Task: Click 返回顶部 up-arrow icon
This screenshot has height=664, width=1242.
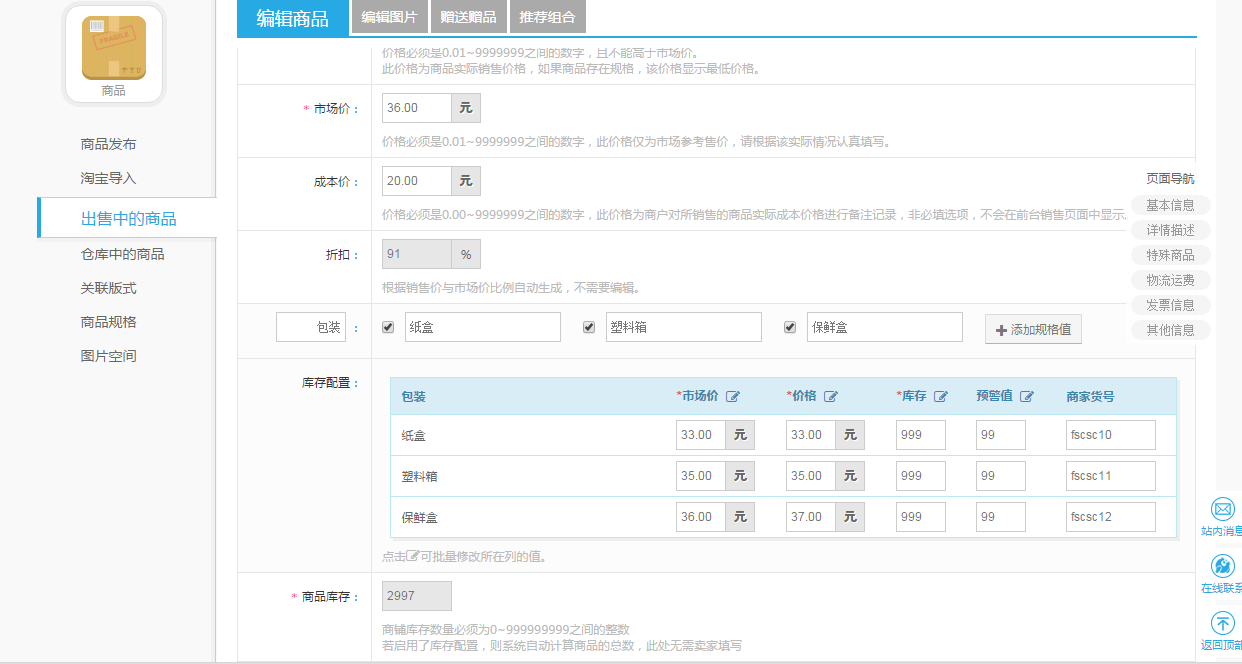Action: 1223,623
